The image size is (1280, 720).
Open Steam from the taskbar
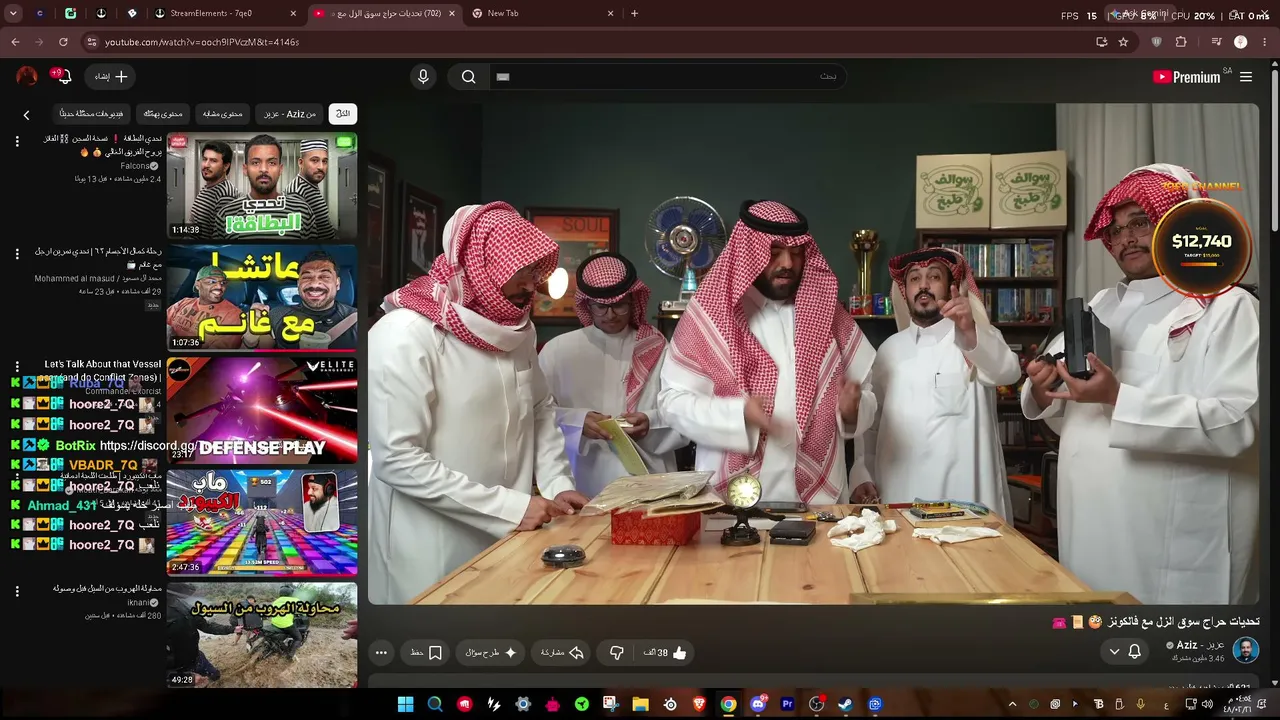pyautogui.click(x=846, y=704)
